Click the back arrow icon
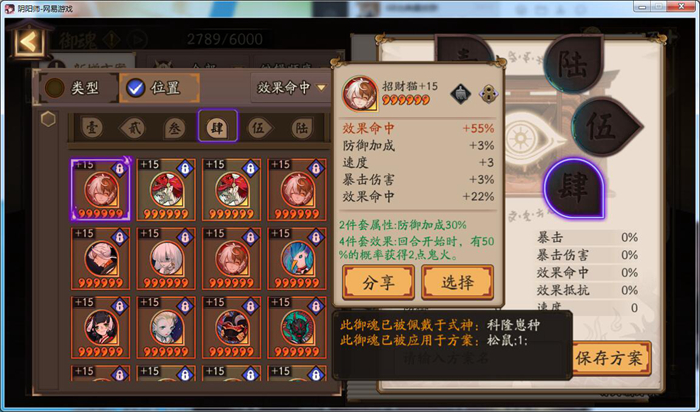This screenshot has height=412, width=700. point(29,41)
